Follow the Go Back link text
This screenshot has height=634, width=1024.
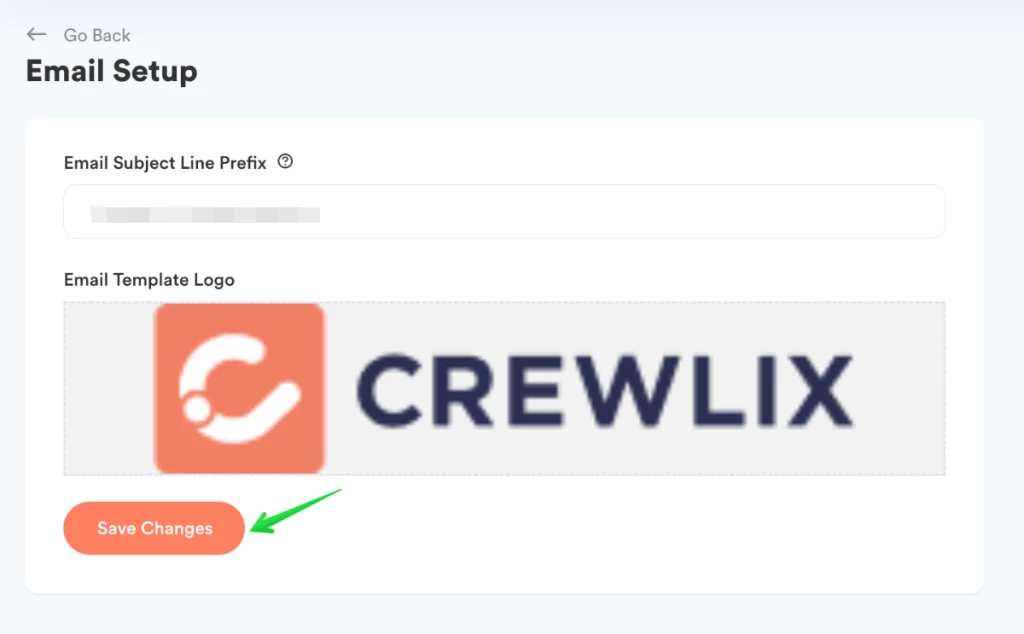pyautogui.click(x=97, y=35)
